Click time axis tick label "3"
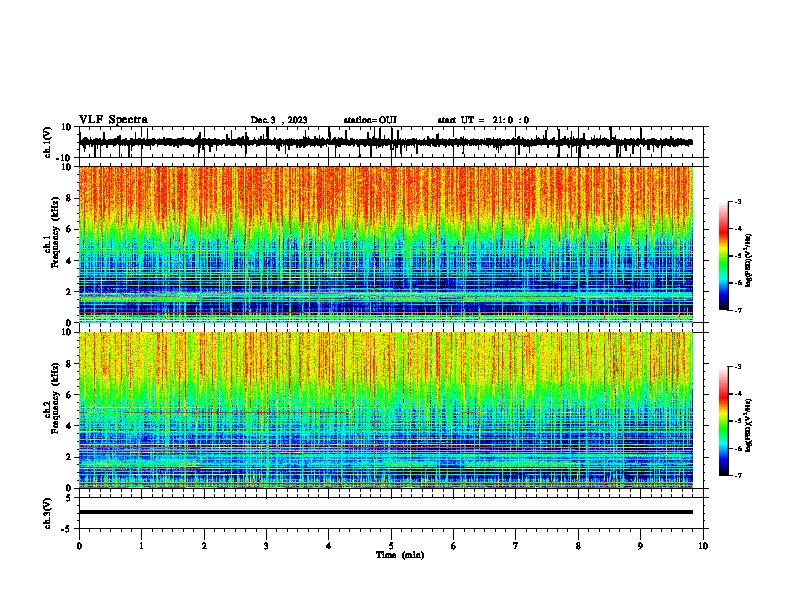 pos(266,546)
